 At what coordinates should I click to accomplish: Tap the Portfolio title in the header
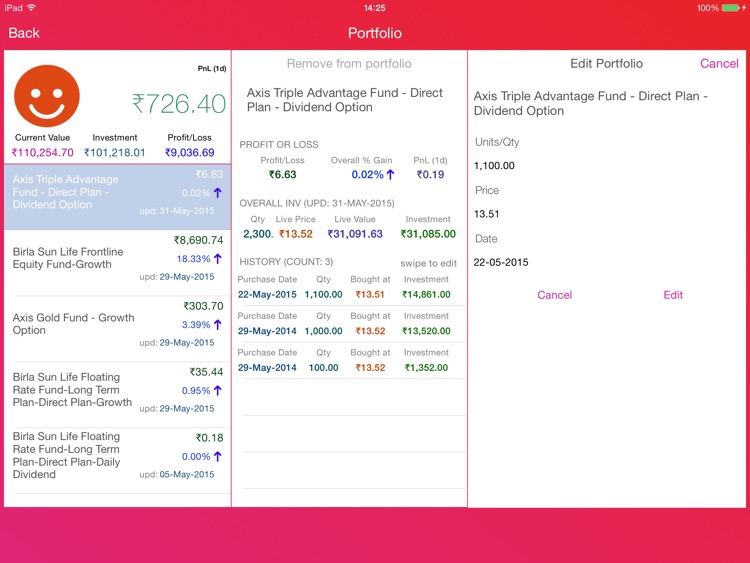point(375,33)
